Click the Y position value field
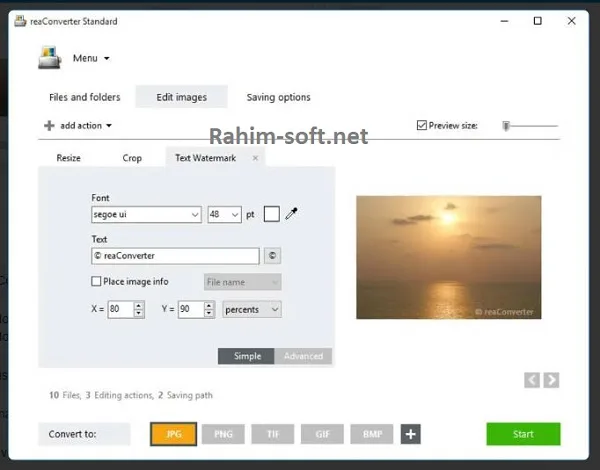The image size is (600, 470). [x=191, y=309]
